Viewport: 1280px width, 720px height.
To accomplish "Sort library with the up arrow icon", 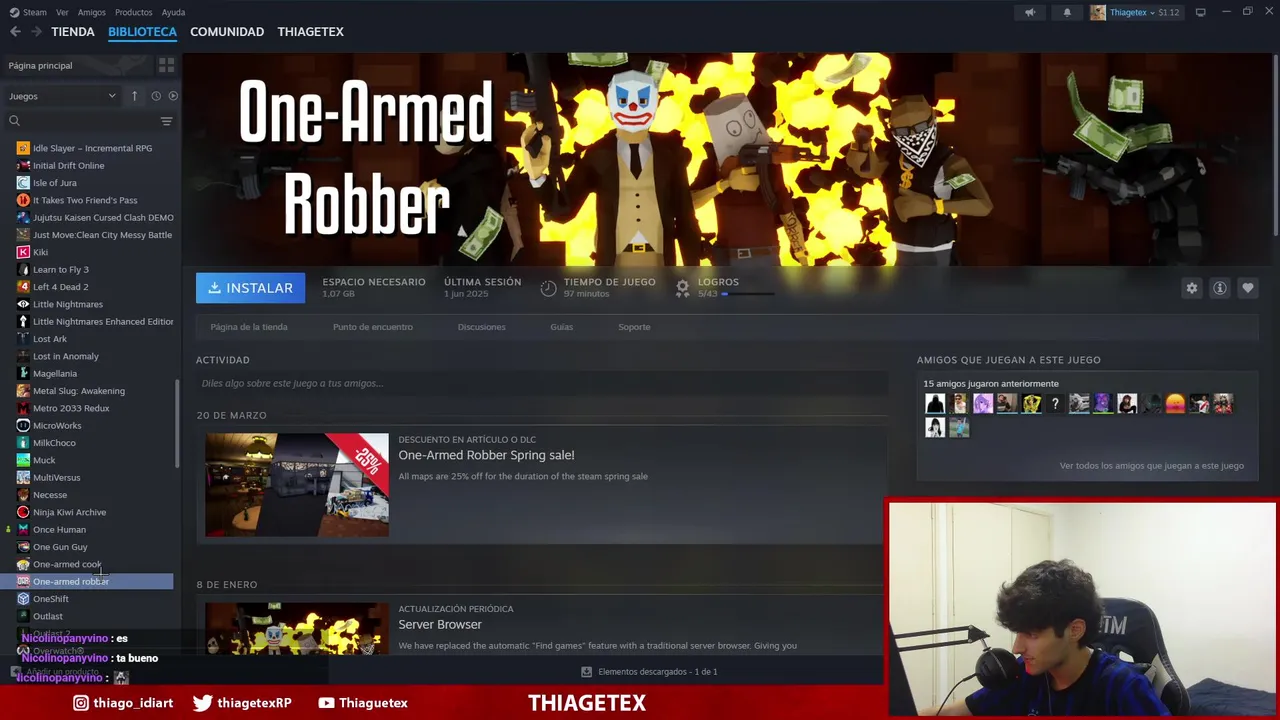I will [x=134, y=96].
